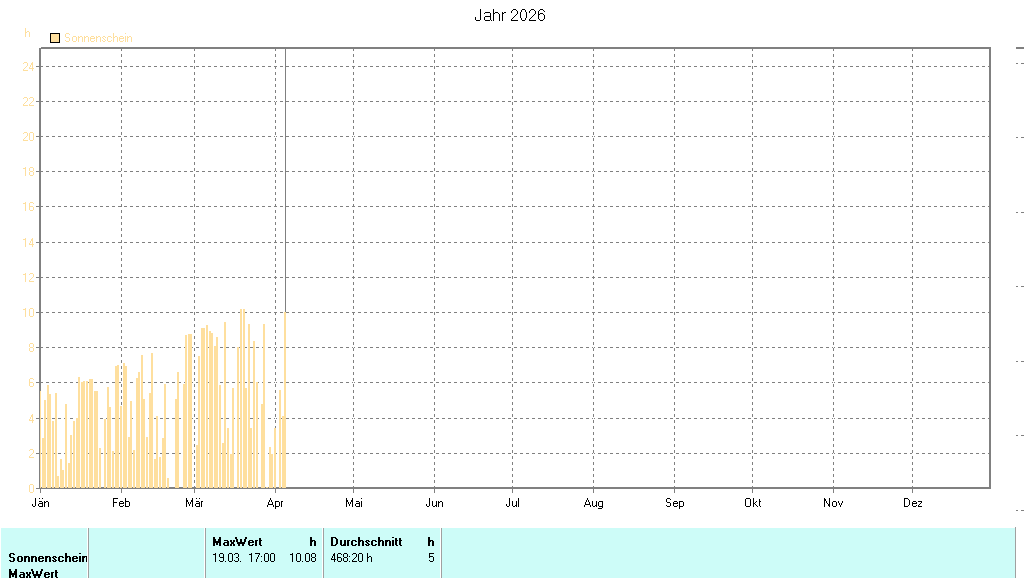1024x578 pixels.
Task: Click the Durchschnitt column header
Action: click(x=366, y=541)
